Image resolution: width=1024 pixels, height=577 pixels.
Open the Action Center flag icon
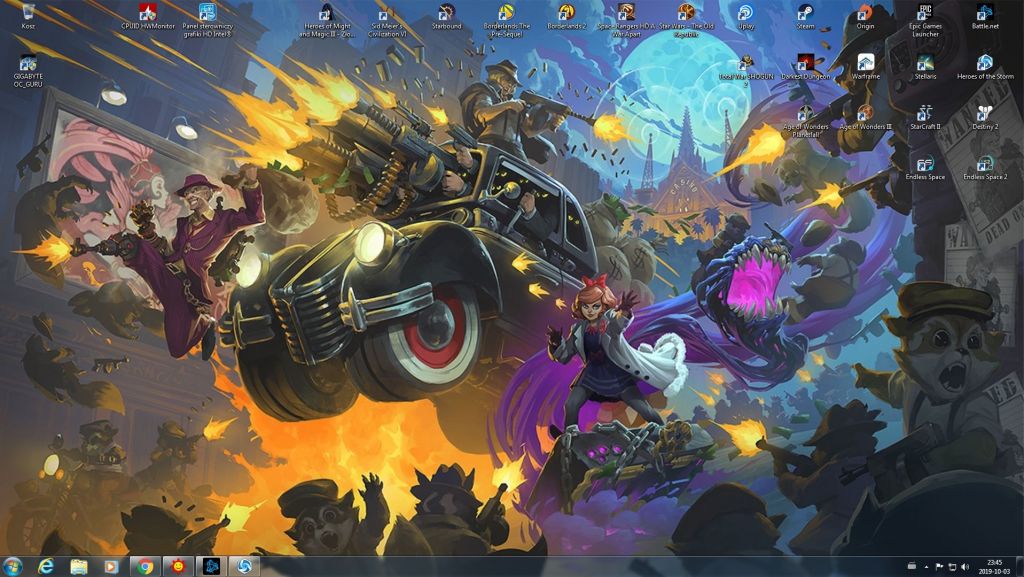point(939,567)
